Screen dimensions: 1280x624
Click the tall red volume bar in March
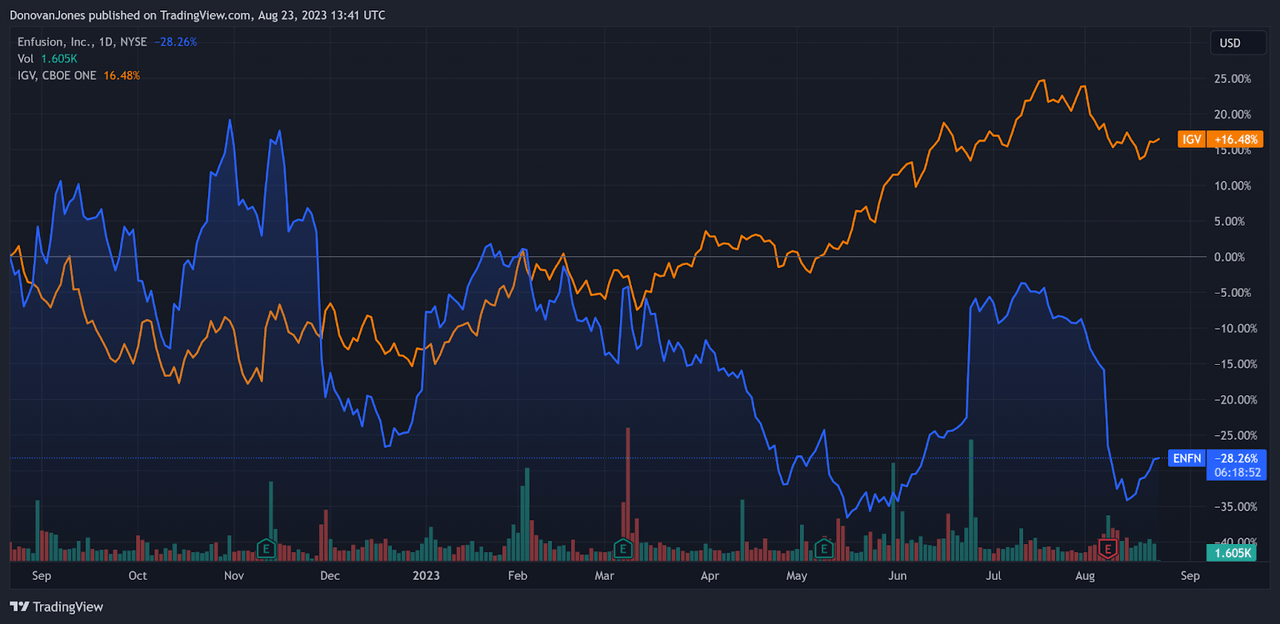[628, 494]
